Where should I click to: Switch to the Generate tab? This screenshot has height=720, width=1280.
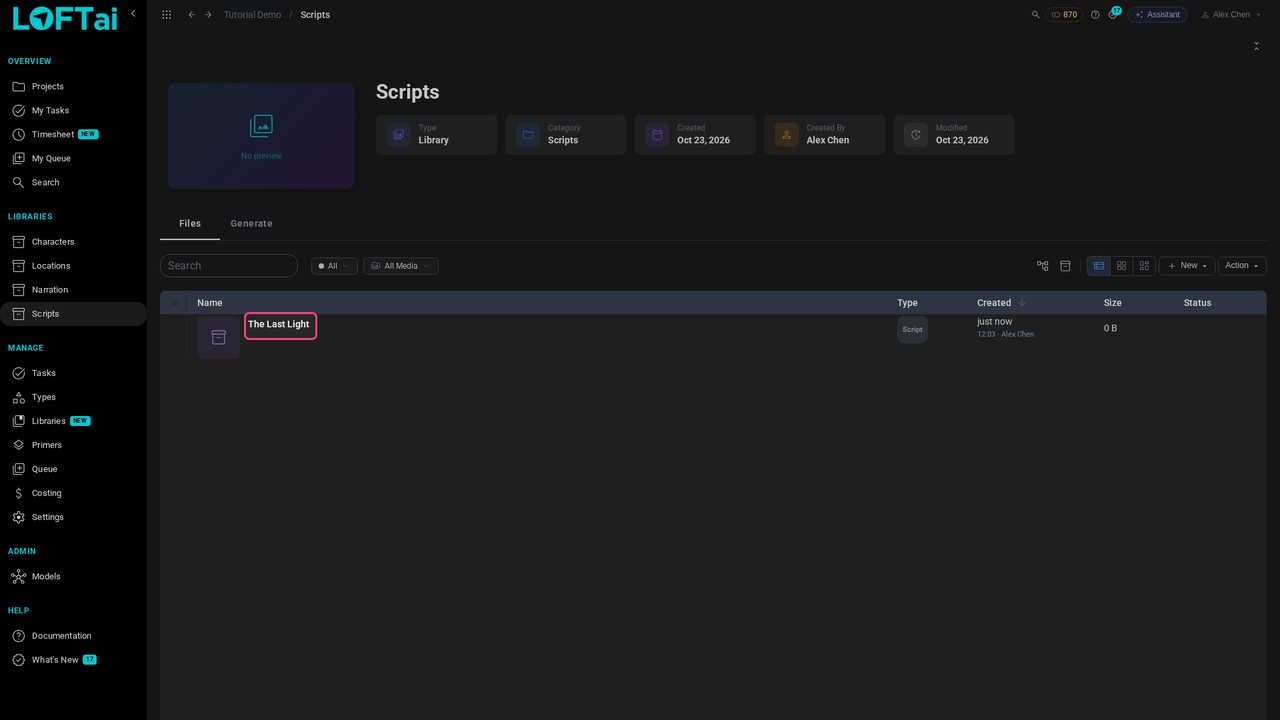coord(251,224)
